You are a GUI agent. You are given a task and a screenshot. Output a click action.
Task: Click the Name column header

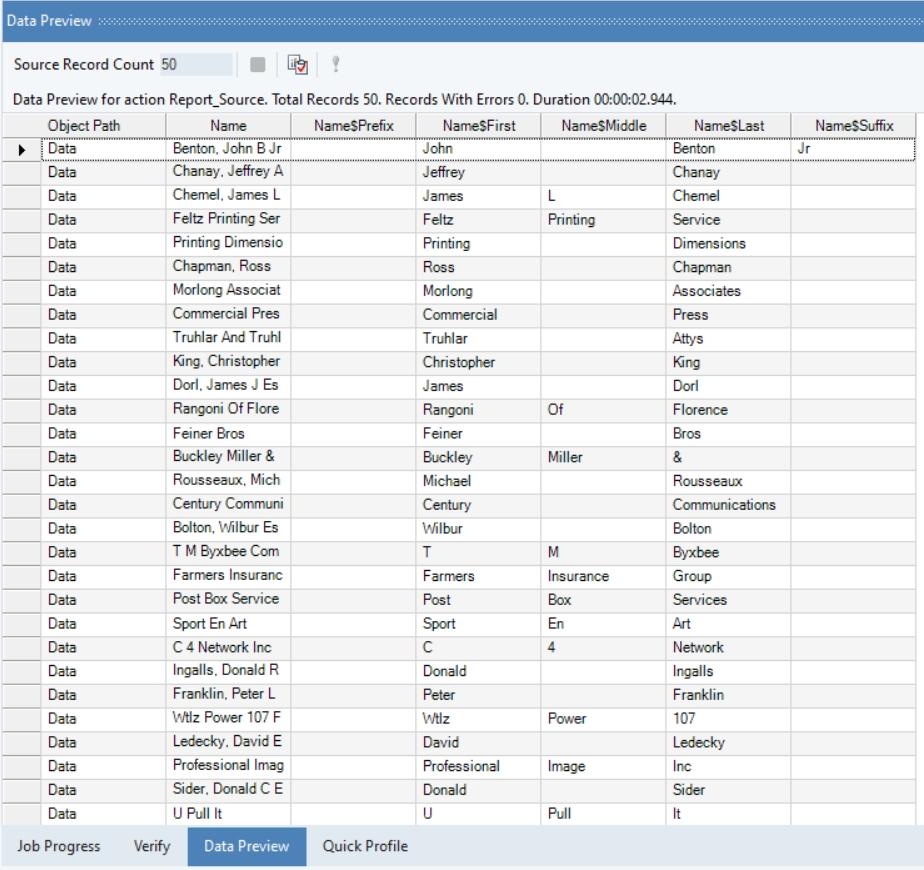(228, 125)
